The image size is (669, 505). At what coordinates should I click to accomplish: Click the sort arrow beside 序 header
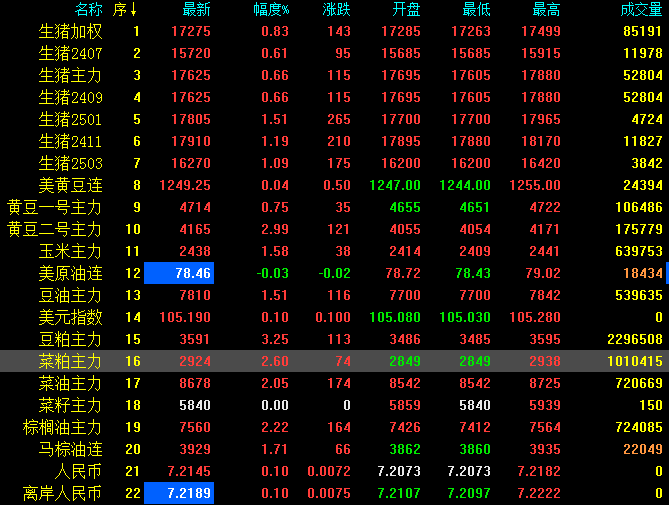point(134,9)
